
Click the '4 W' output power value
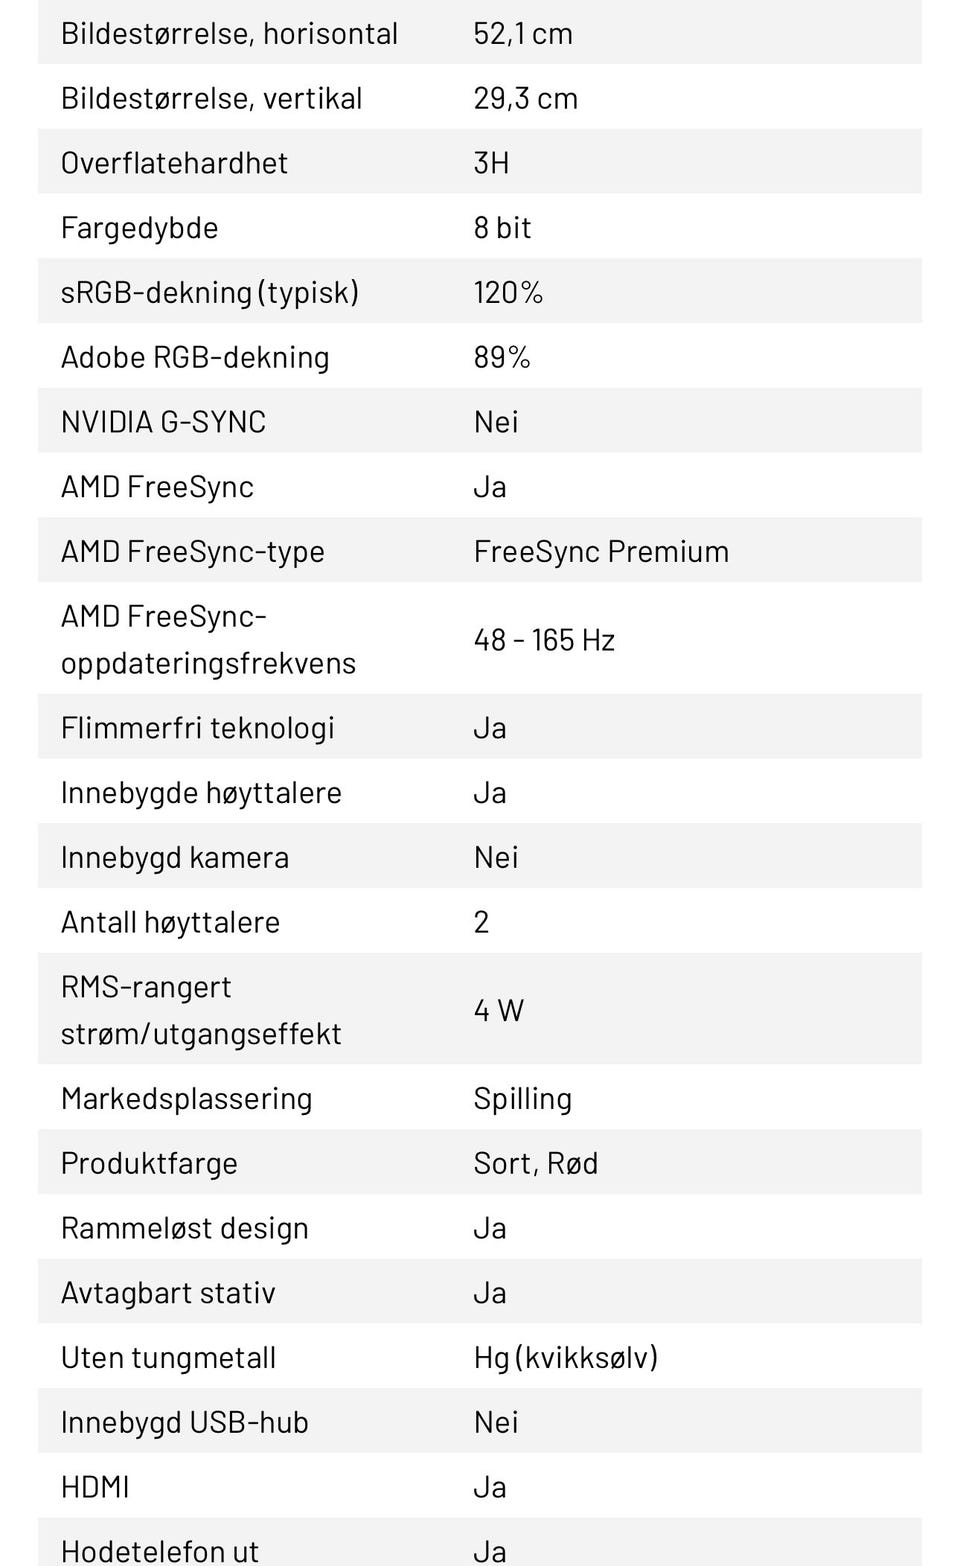coord(498,1010)
